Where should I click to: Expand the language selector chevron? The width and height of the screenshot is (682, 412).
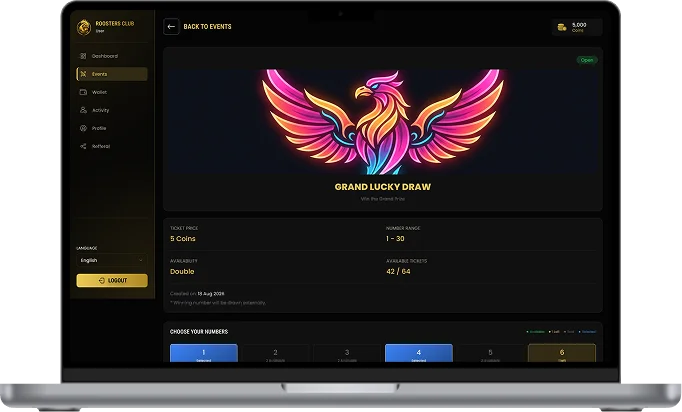(x=140, y=260)
